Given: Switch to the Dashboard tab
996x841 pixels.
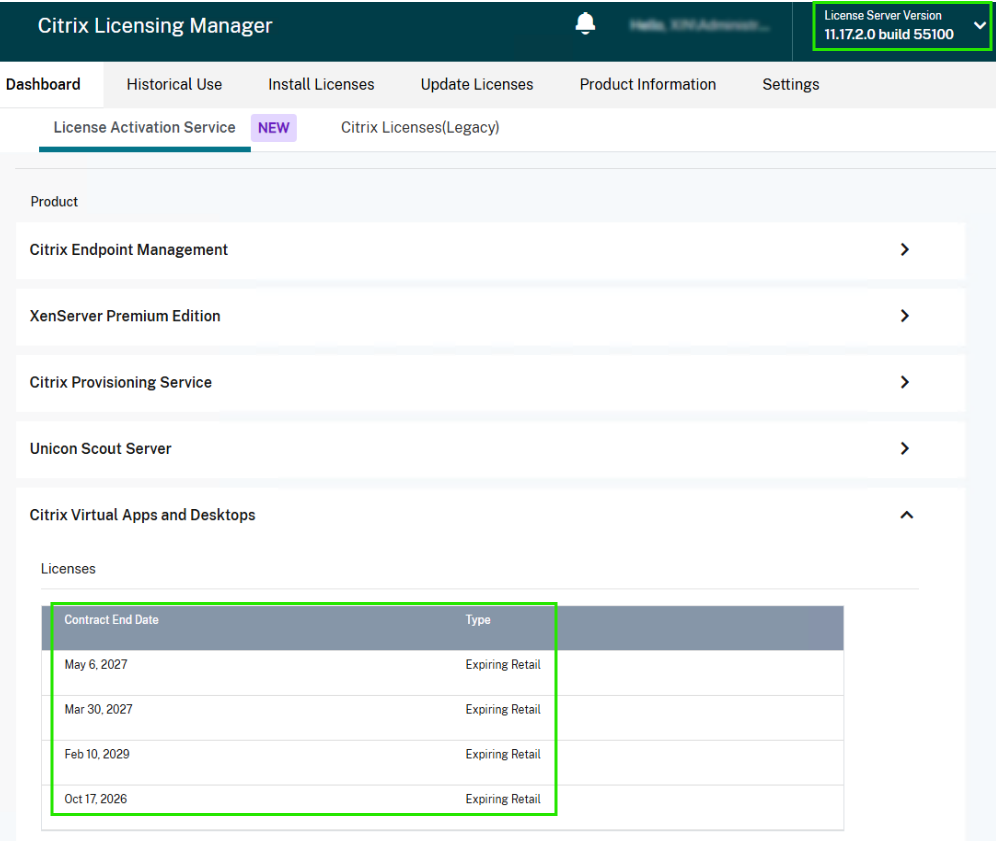Looking at the screenshot, I should (43, 84).
